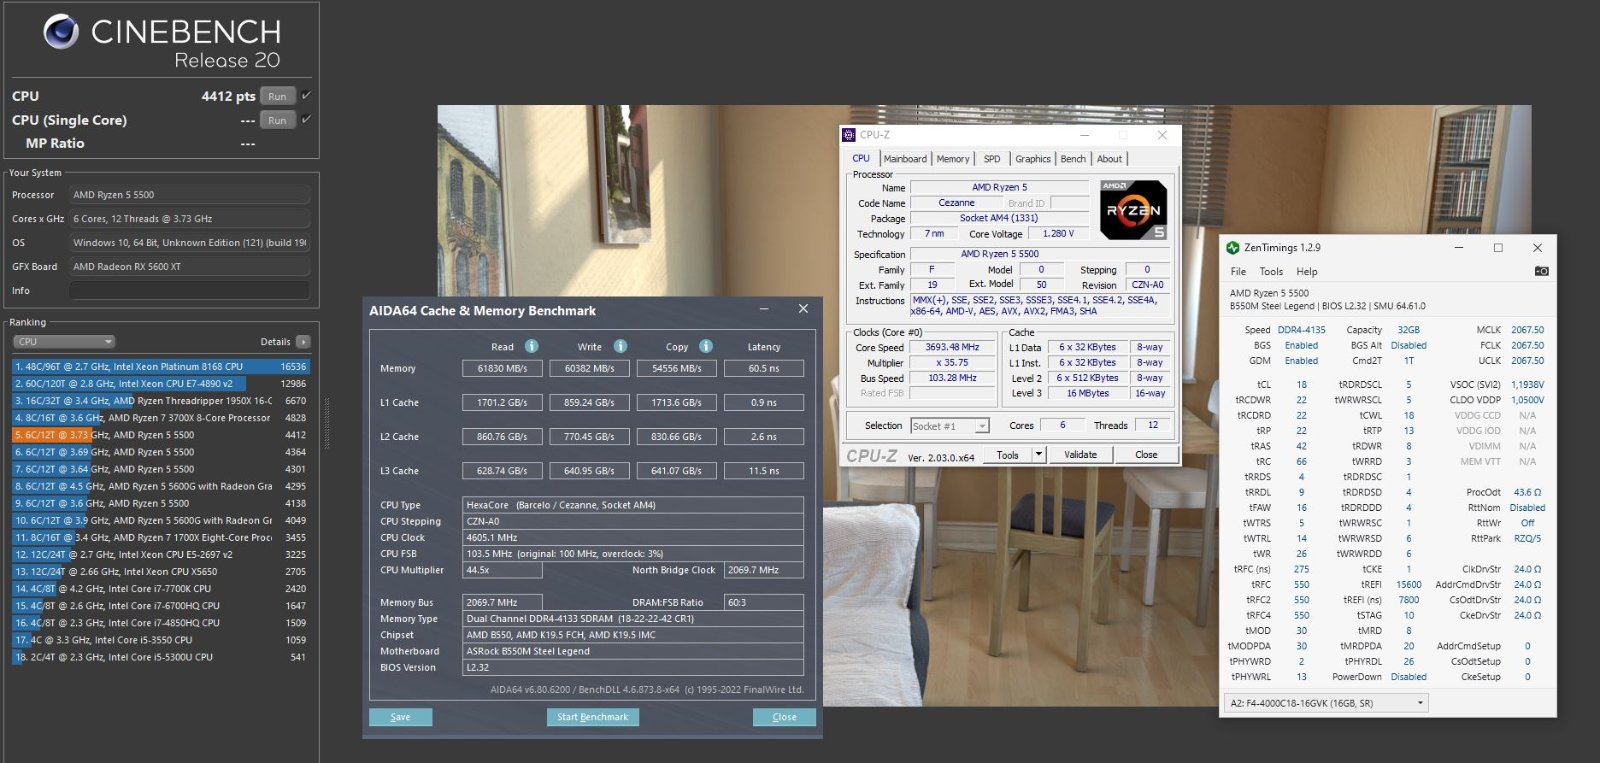Click the info icon beside Write in AIDA64
This screenshot has height=763, width=1600.
620,346
